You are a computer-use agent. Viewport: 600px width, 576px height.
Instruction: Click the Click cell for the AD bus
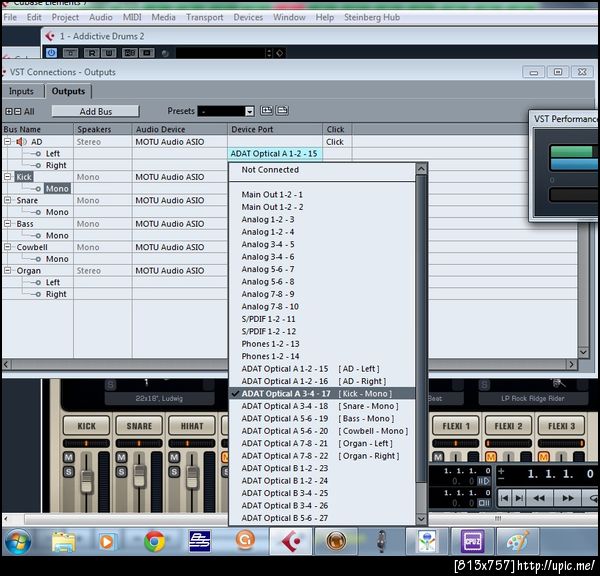point(335,142)
